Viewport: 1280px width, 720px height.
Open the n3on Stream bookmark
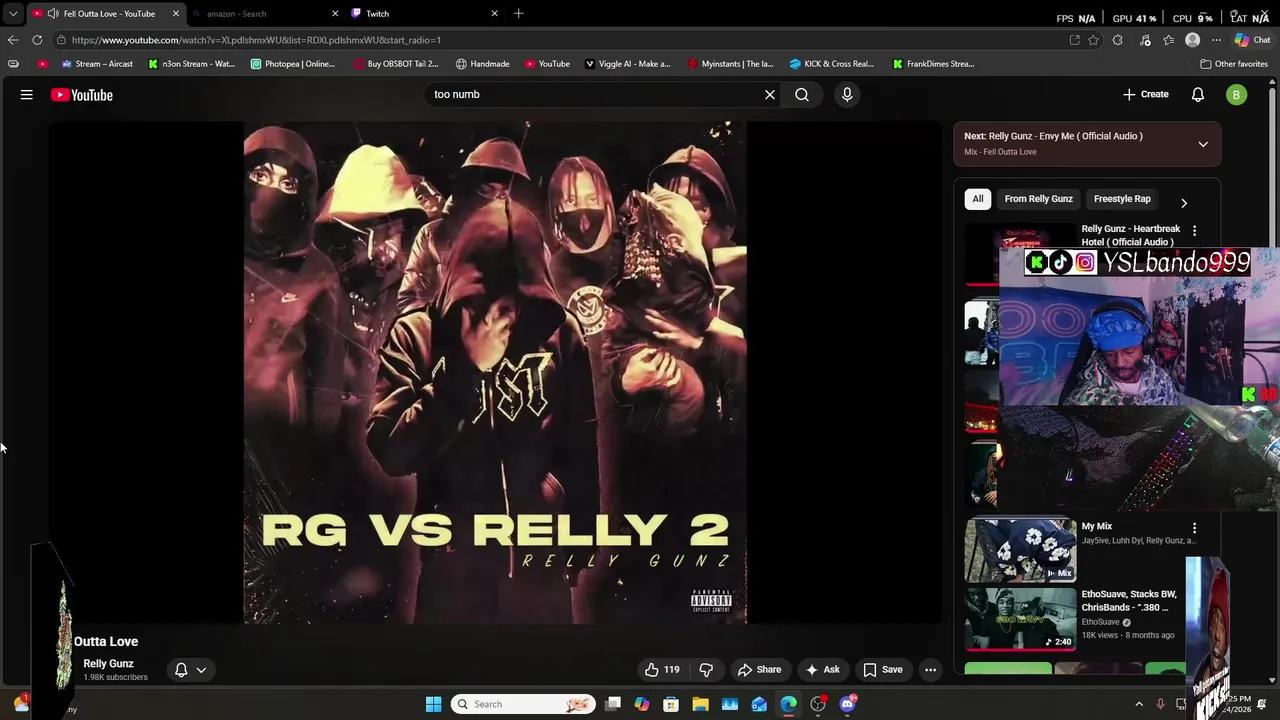[191, 64]
